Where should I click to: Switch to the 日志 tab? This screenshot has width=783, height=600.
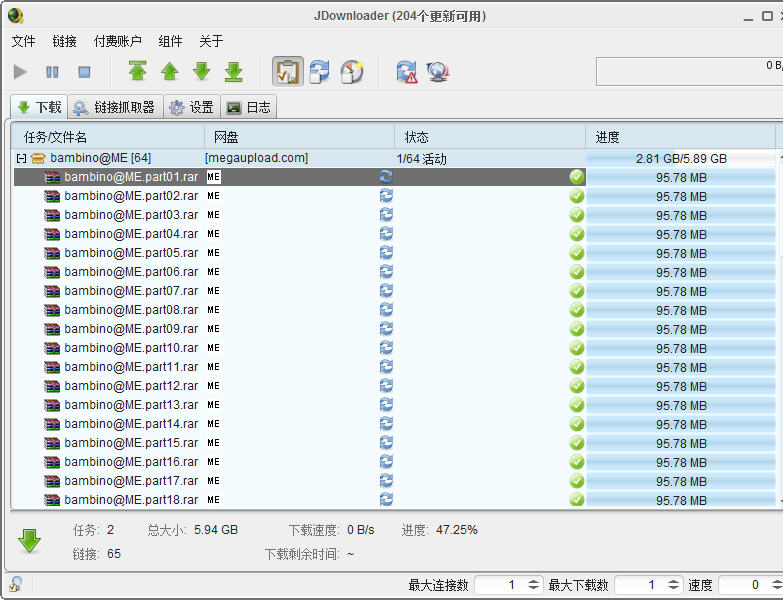[x=249, y=107]
